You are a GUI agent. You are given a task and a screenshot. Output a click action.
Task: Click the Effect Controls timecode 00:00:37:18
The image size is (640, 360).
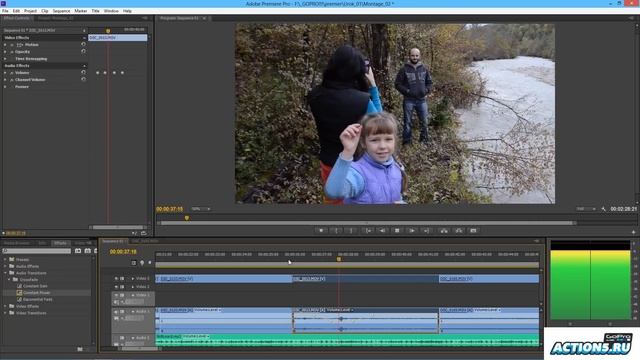click(x=16, y=233)
